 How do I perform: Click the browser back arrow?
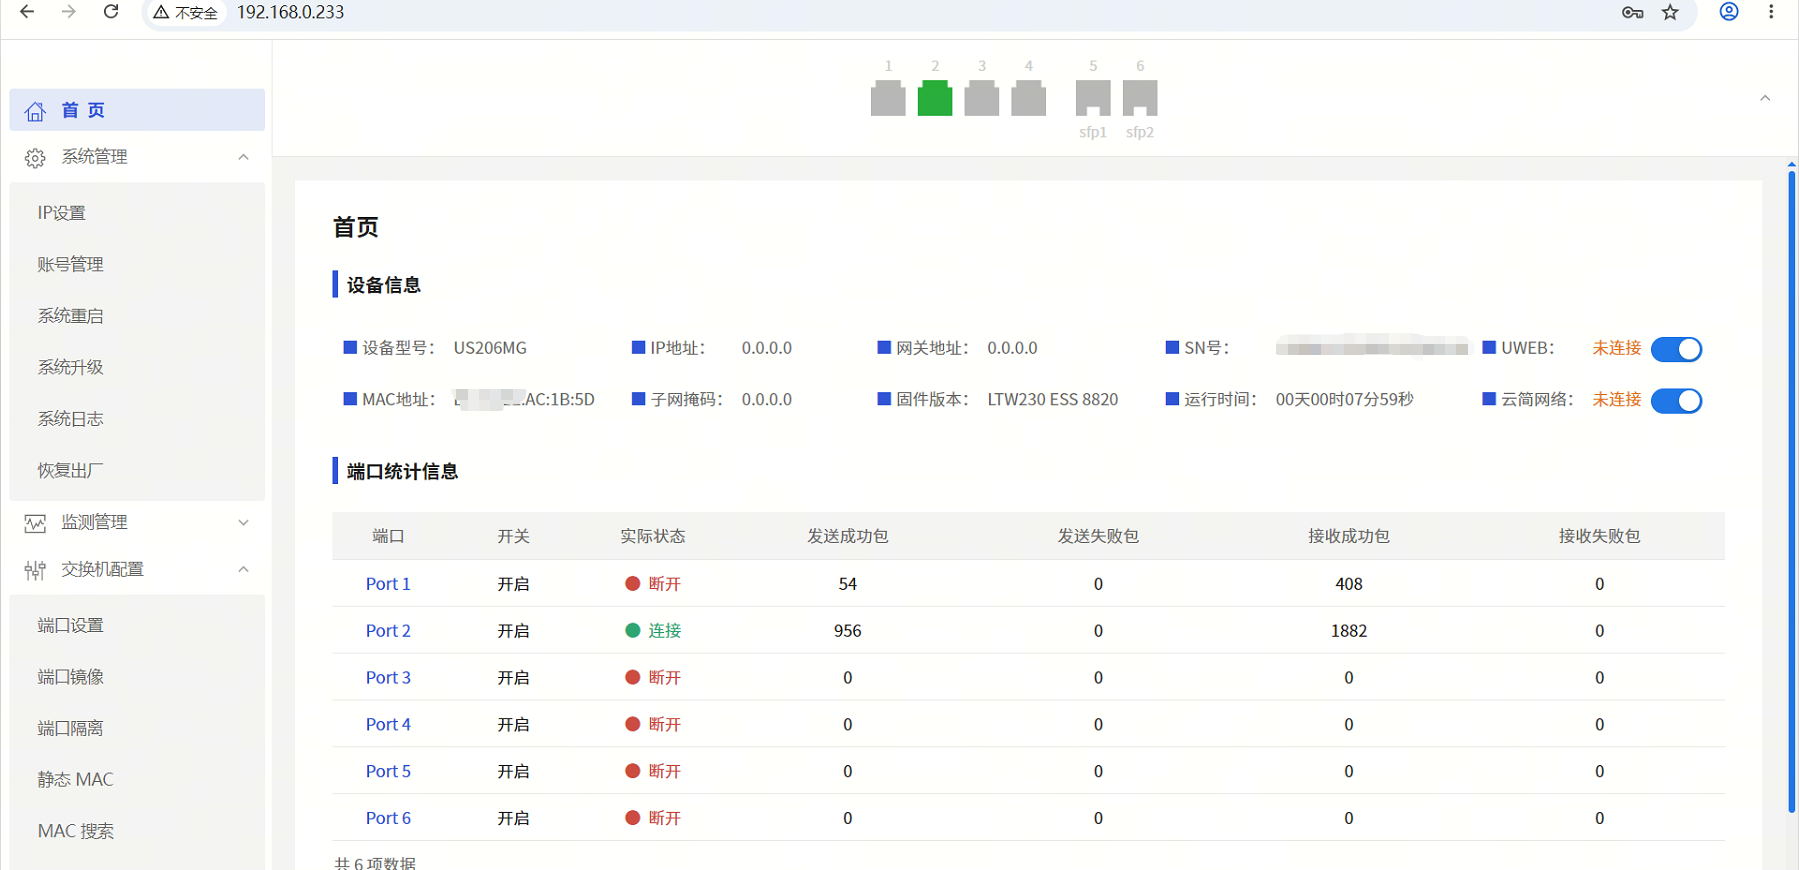click(x=27, y=12)
